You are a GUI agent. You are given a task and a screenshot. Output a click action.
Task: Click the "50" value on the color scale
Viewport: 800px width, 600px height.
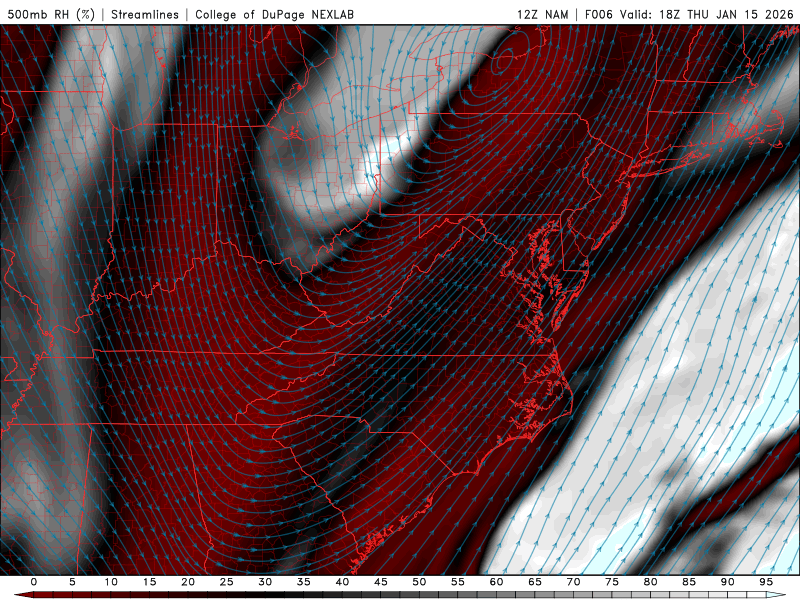pos(419,582)
